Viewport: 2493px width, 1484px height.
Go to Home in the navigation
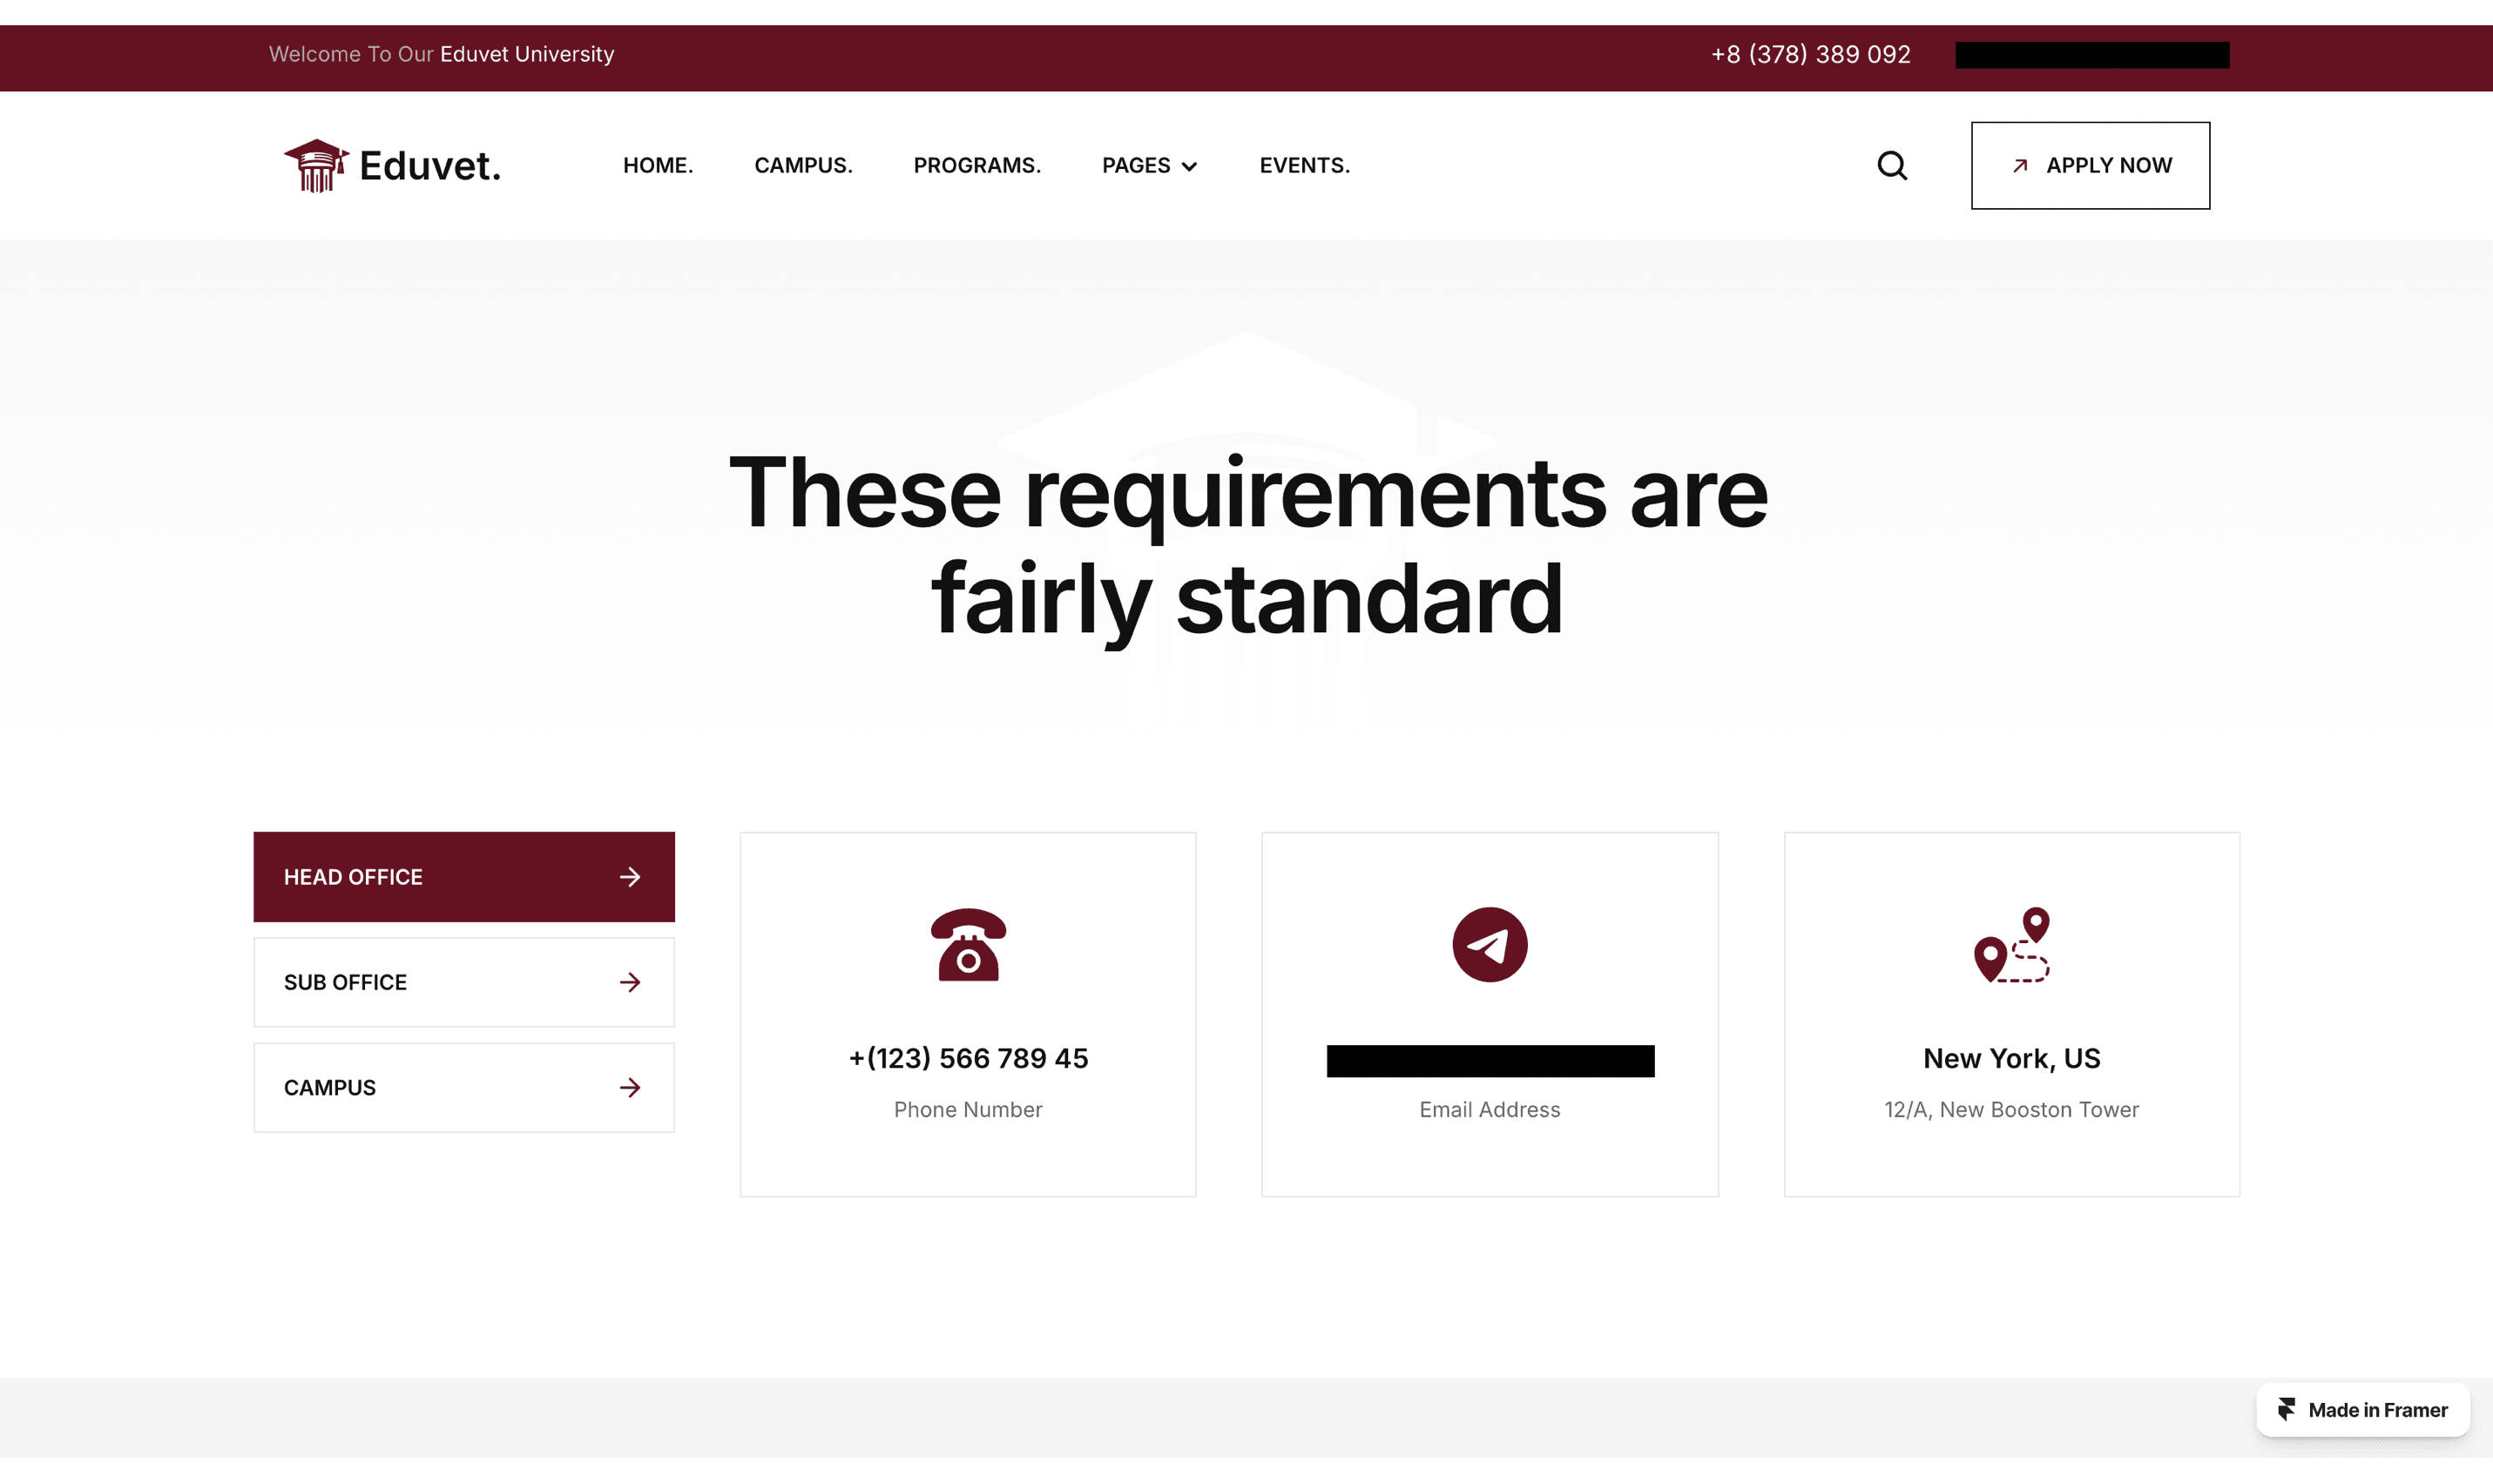pyautogui.click(x=657, y=165)
